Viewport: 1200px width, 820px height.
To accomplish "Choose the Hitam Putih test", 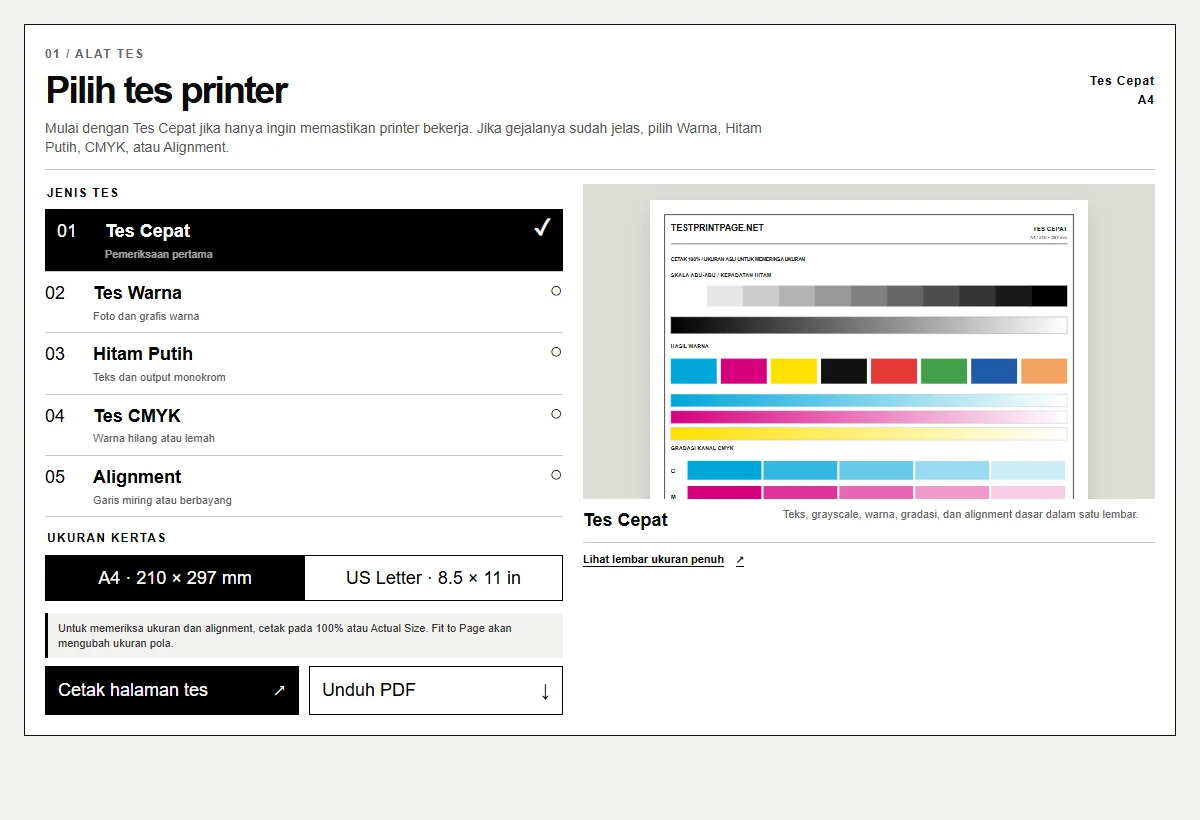I will [304, 364].
